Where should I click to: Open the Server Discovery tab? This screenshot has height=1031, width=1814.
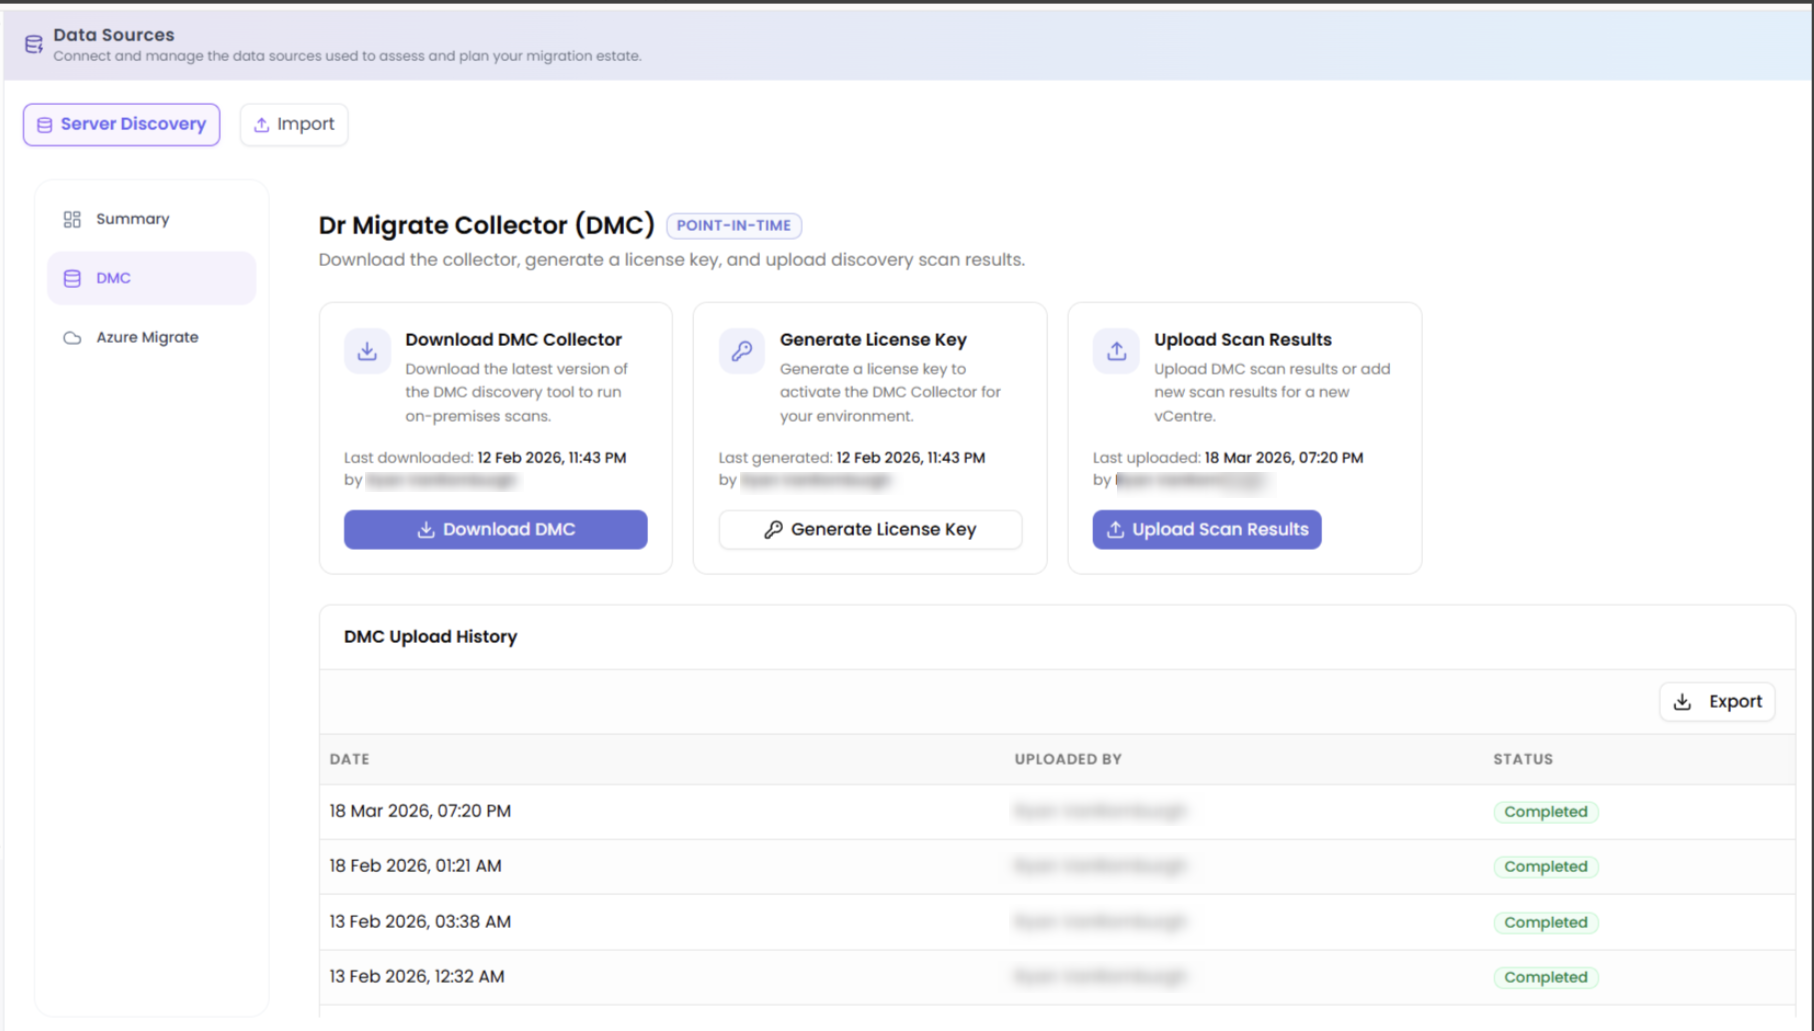tap(122, 124)
